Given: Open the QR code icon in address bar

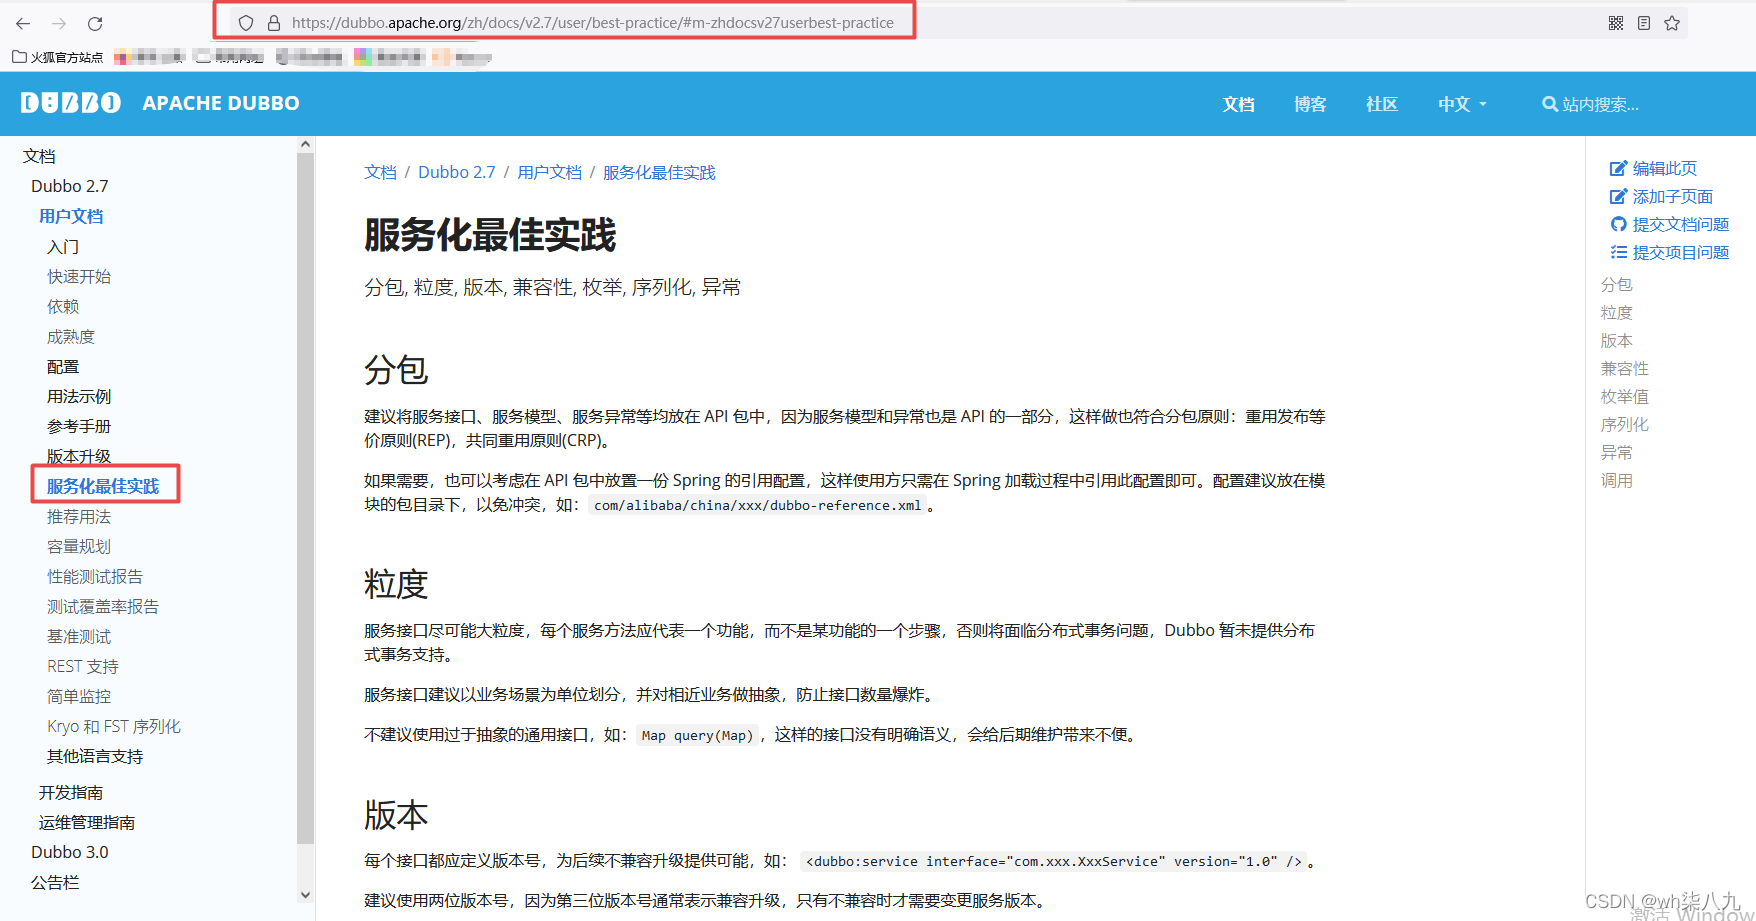Looking at the screenshot, I should click(x=1616, y=23).
